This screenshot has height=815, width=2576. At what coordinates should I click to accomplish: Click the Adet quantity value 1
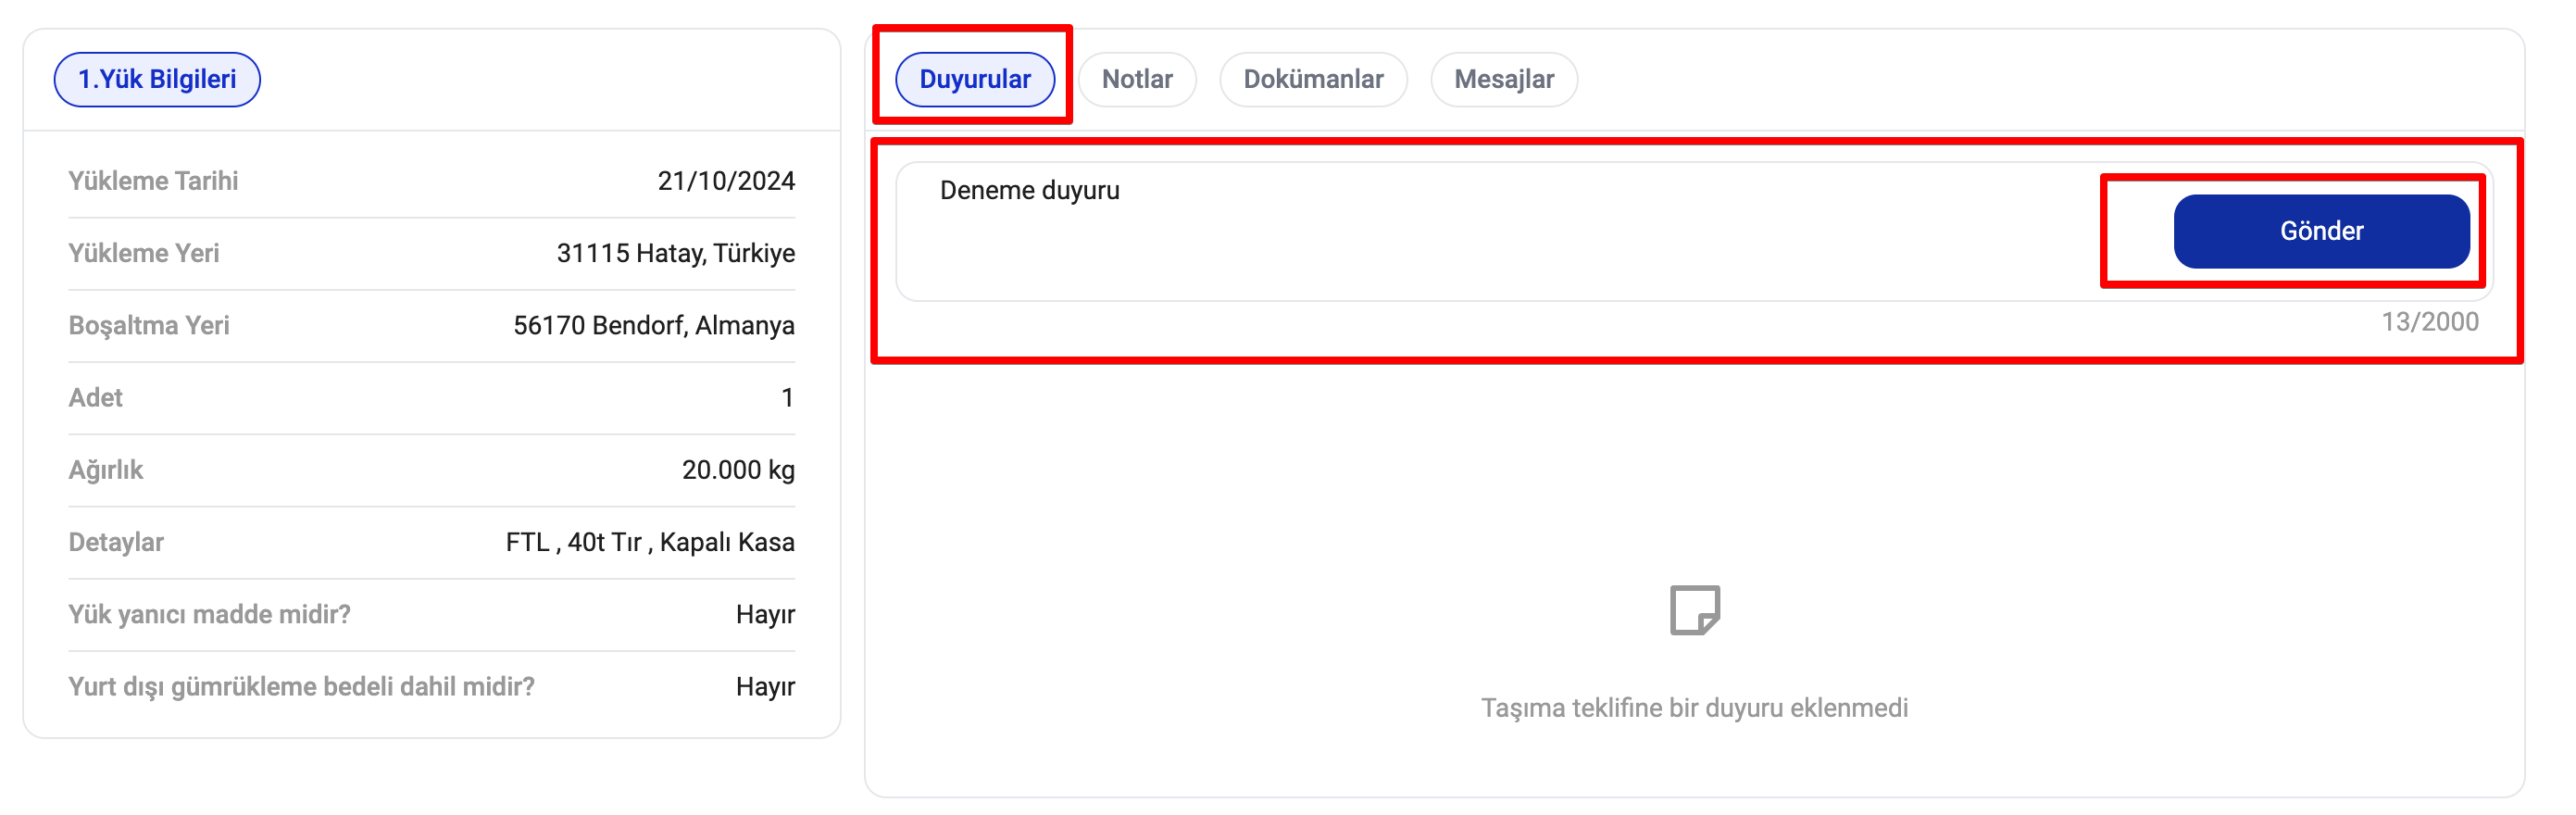tap(787, 398)
